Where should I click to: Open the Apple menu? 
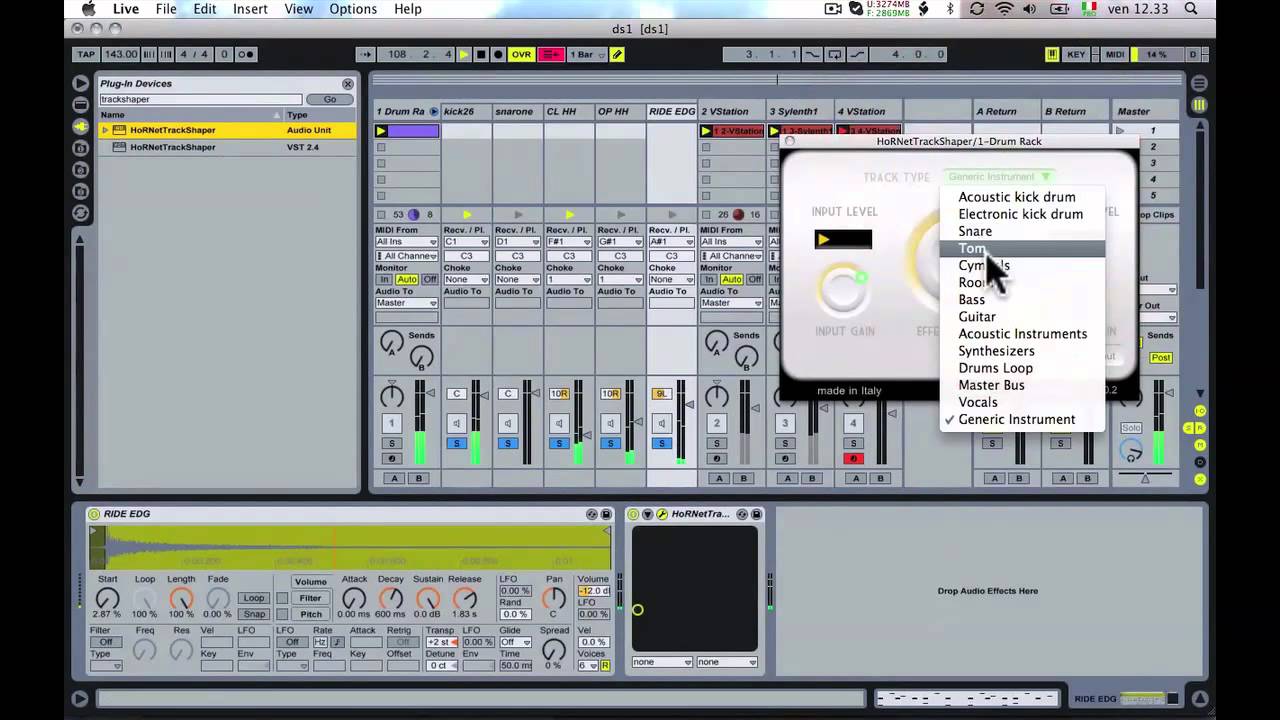(x=88, y=9)
